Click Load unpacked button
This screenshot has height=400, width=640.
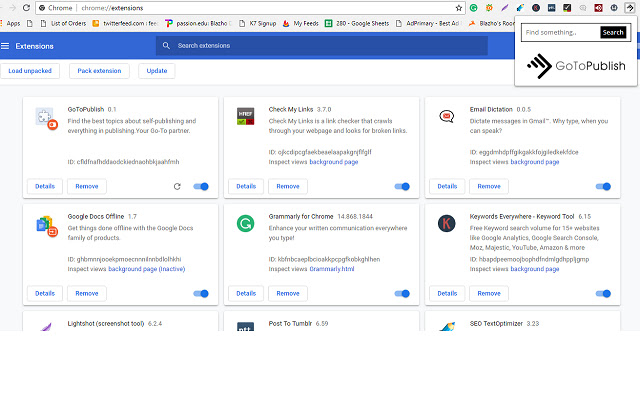(x=30, y=71)
